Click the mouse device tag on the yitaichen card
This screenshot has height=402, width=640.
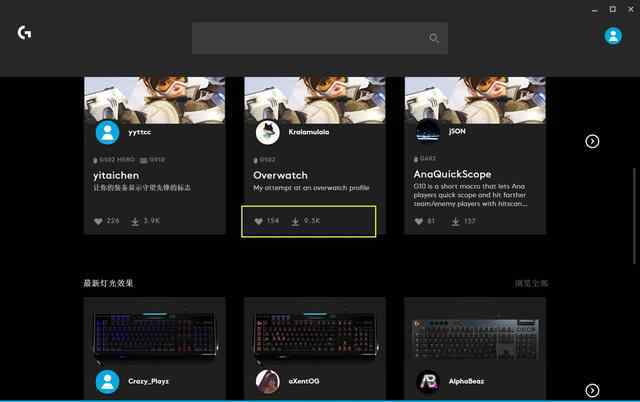(114, 160)
